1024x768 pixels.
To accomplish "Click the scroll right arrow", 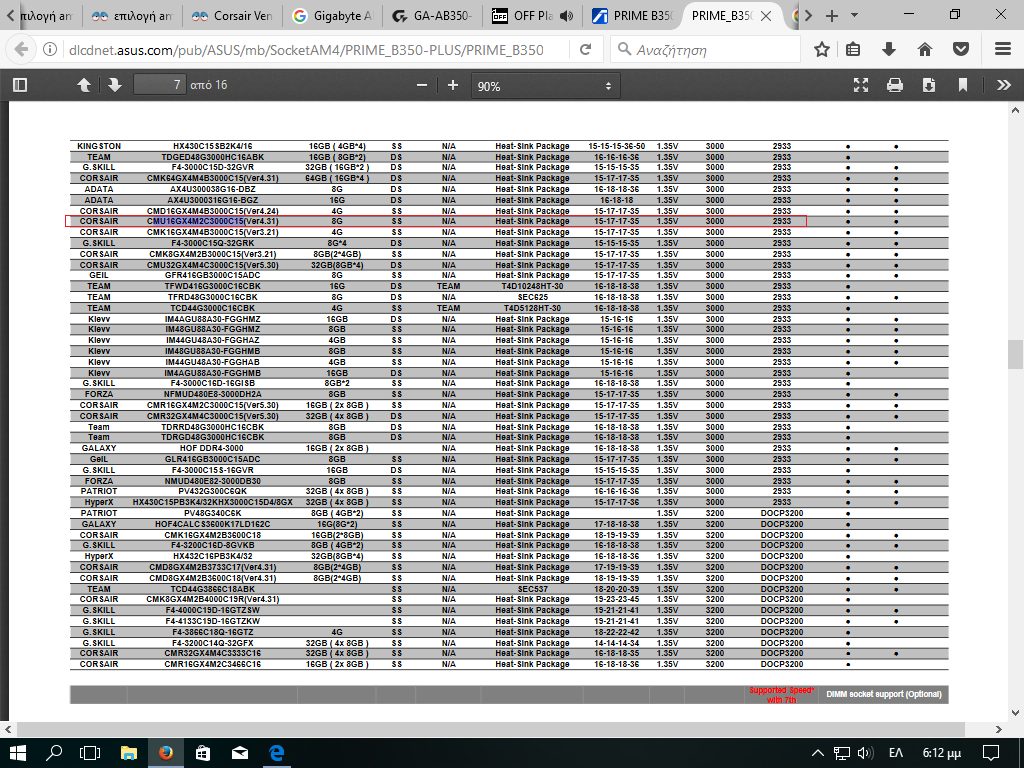I will click(999, 729).
